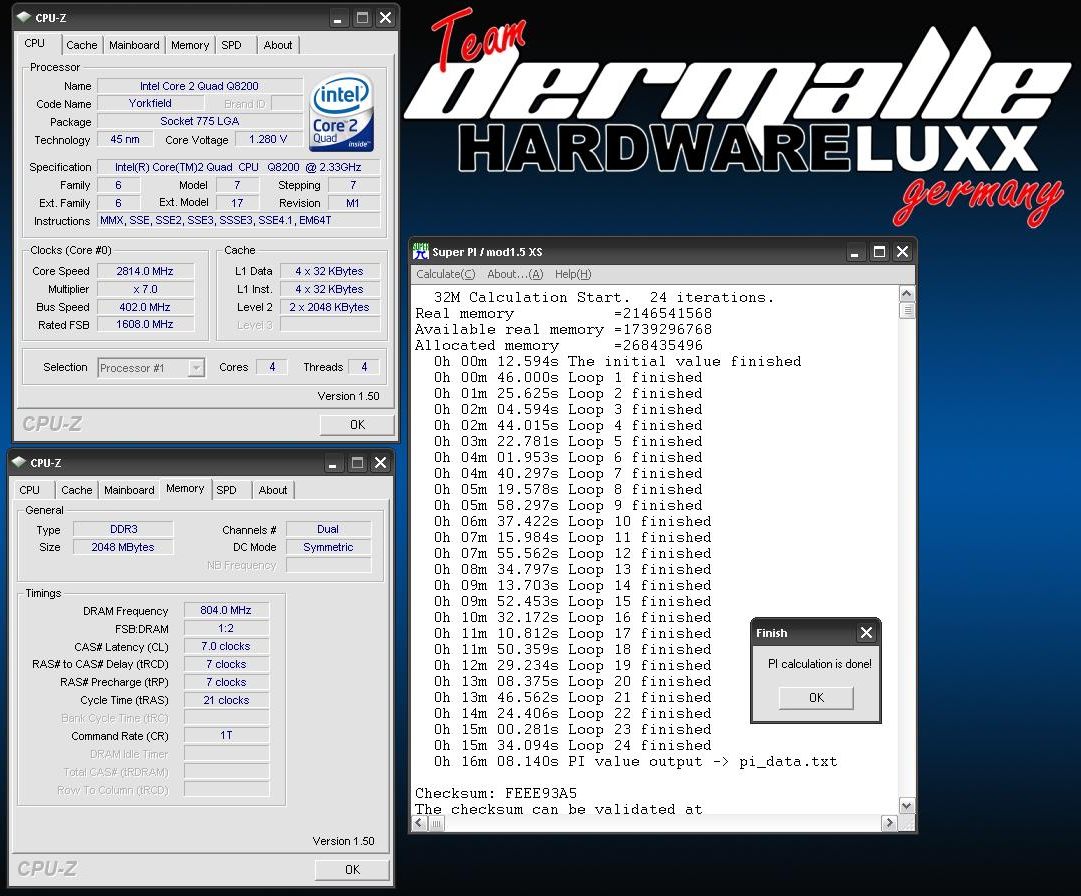Click the FSB:DRAM 1:2 field
Screen dimensions: 1081x896
[x=226, y=629]
